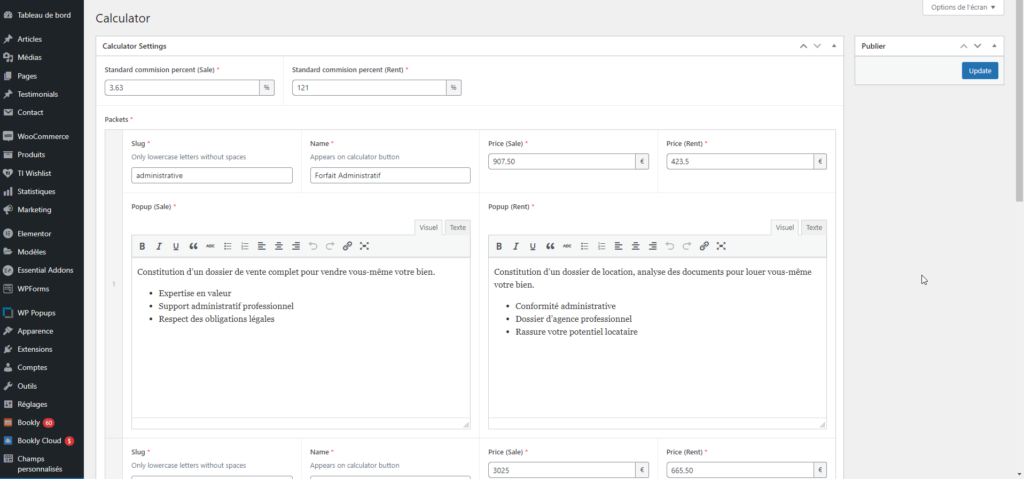The width and height of the screenshot is (1024, 479).
Task: Toggle Italic in Popup (Rent) editor
Action: click(x=516, y=246)
